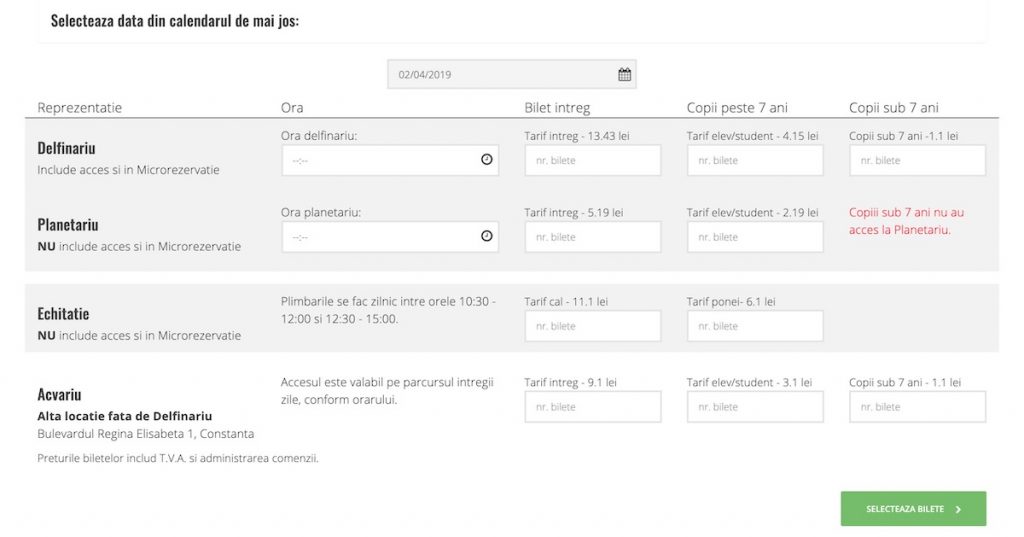Click Acvariu Tarif elev/student 3.1 lei field
This screenshot has width=1024, height=537.
(x=755, y=406)
